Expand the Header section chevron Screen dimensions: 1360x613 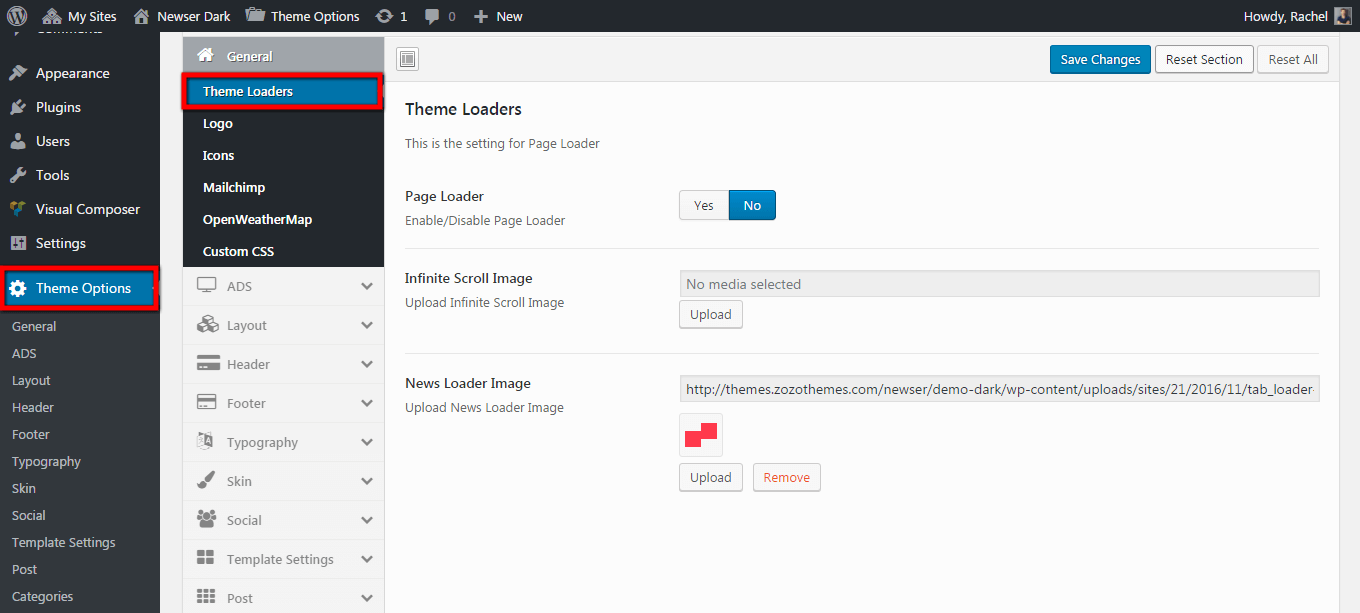coord(367,364)
